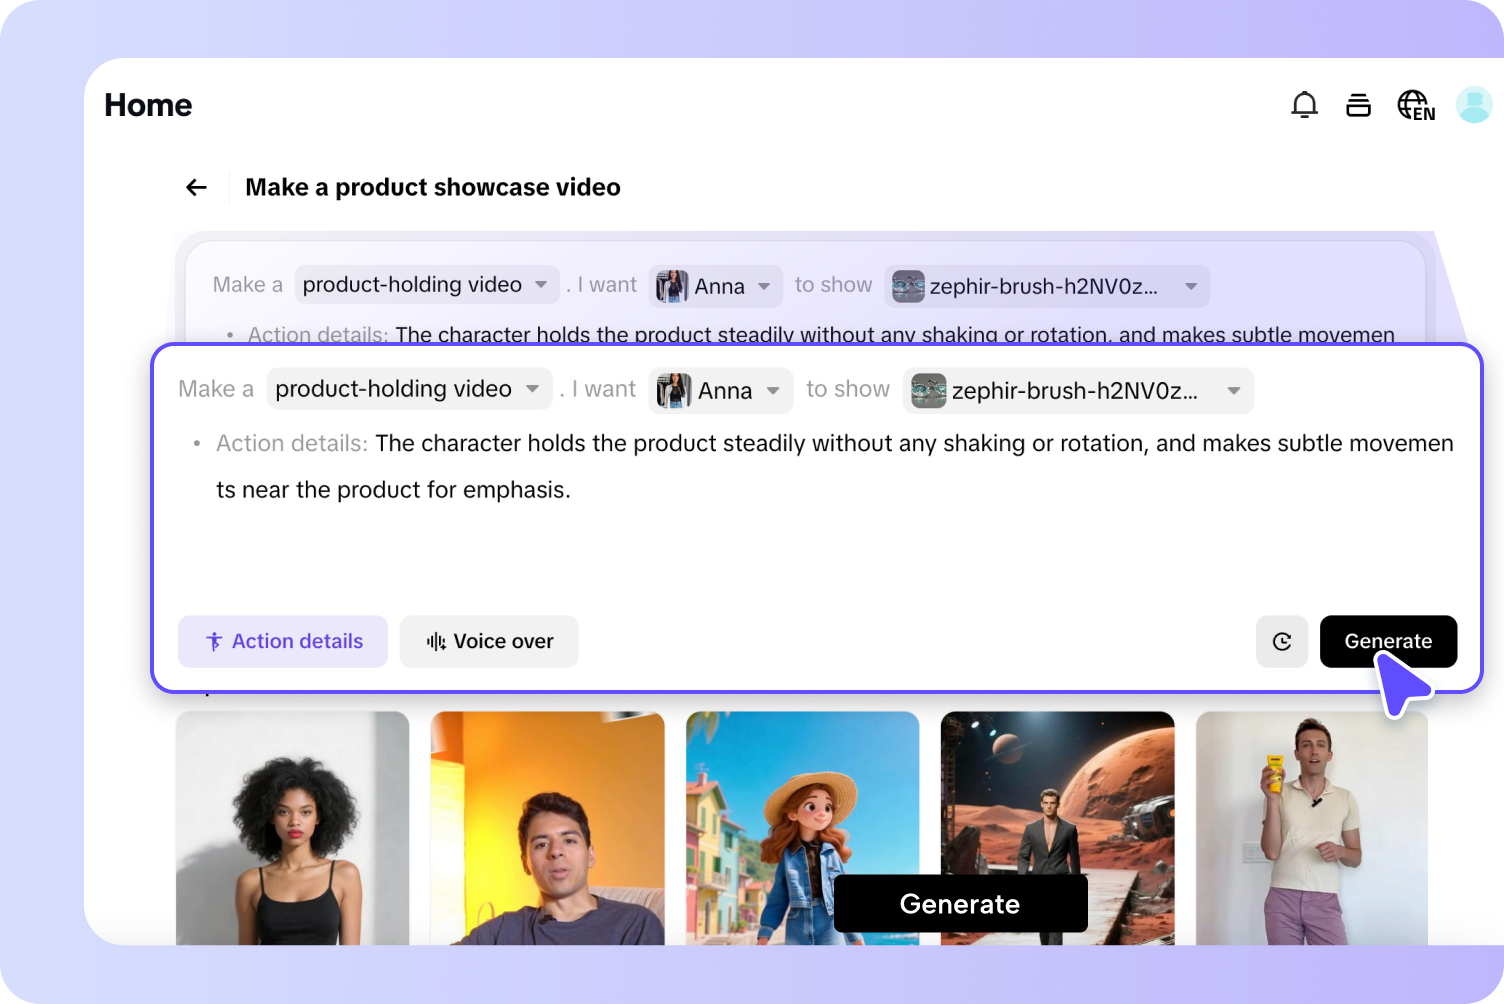This screenshot has width=1504, height=1004.
Task: Select the curly-haired woman thumbnail
Action: point(293,828)
